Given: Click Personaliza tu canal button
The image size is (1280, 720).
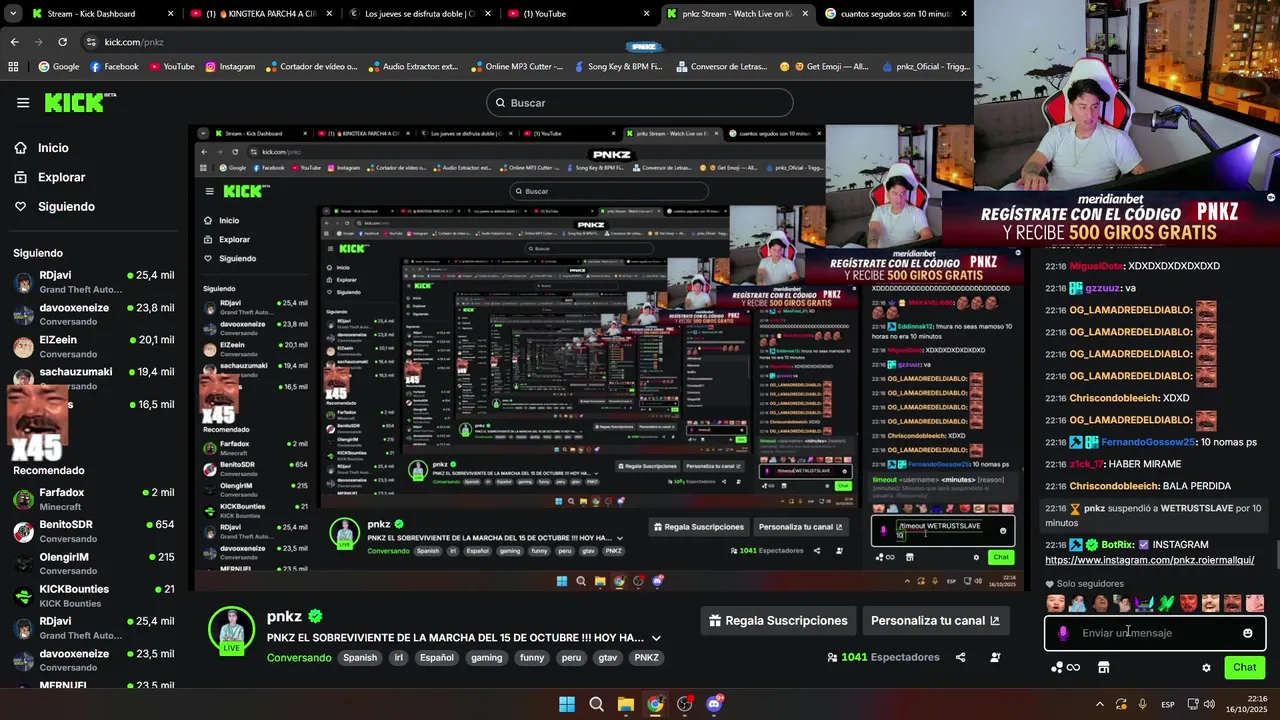Looking at the screenshot, I should pyautogui.click(x=935, y=620).
